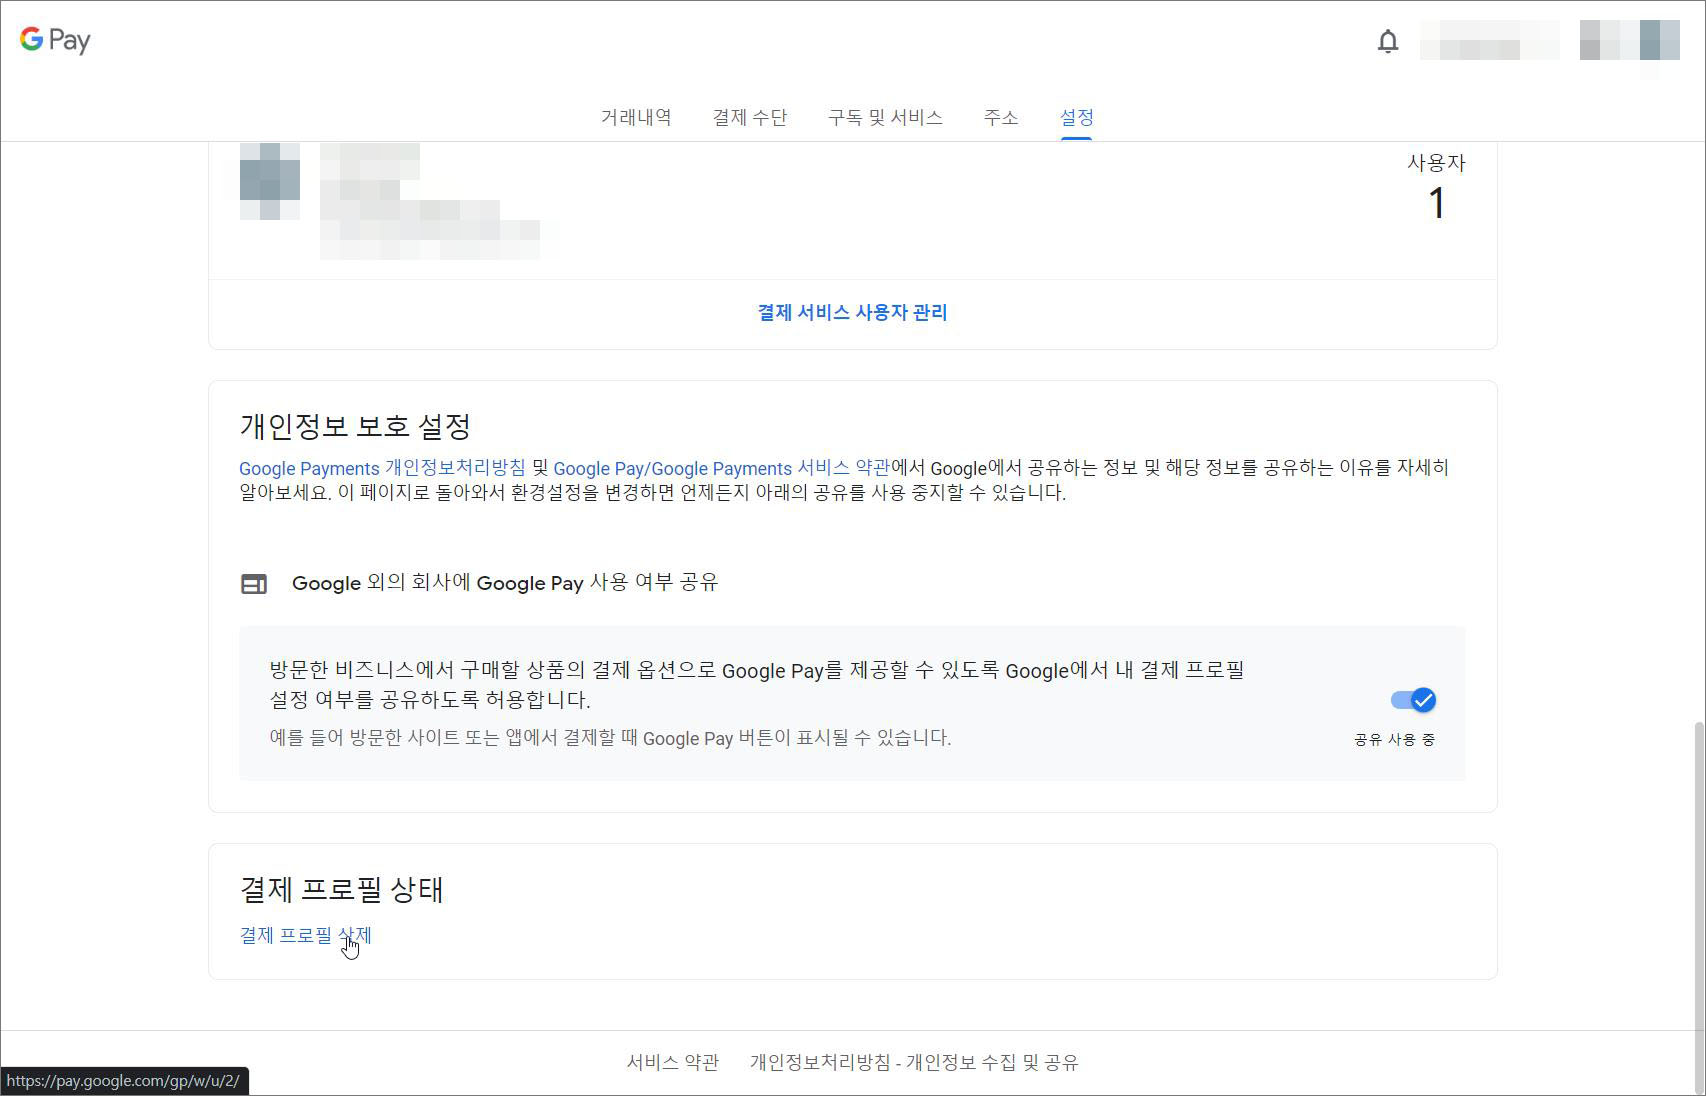The image size is (1706, 1096).
Task: Open the footer 서비스 약관 link
Action: (x=673, y=1062)
